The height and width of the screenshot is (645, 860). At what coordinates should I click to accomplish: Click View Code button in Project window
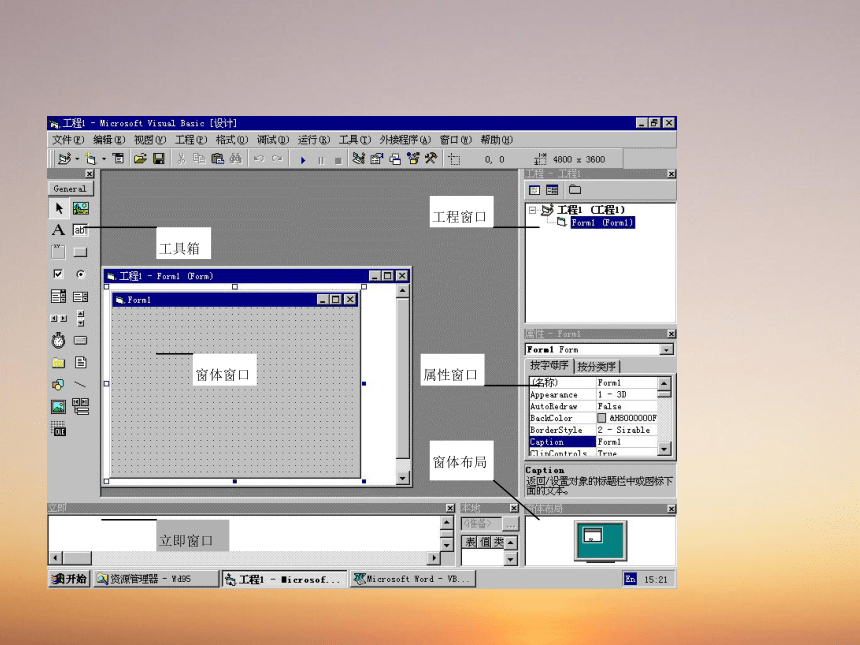pyautogui.click(x=534, y=190)
